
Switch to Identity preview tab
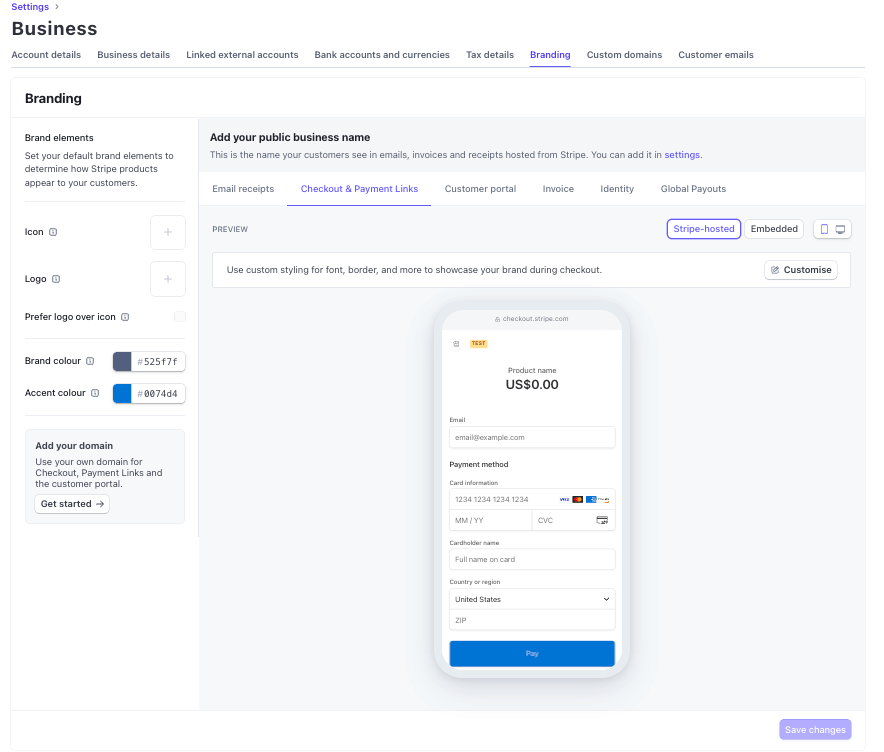617,189
